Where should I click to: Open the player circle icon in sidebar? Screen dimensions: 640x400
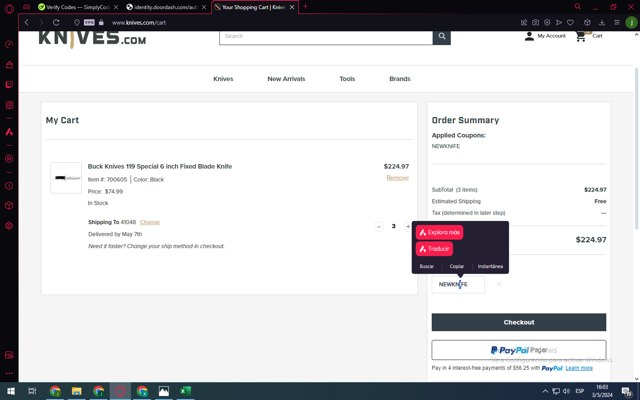coord(9,158)
